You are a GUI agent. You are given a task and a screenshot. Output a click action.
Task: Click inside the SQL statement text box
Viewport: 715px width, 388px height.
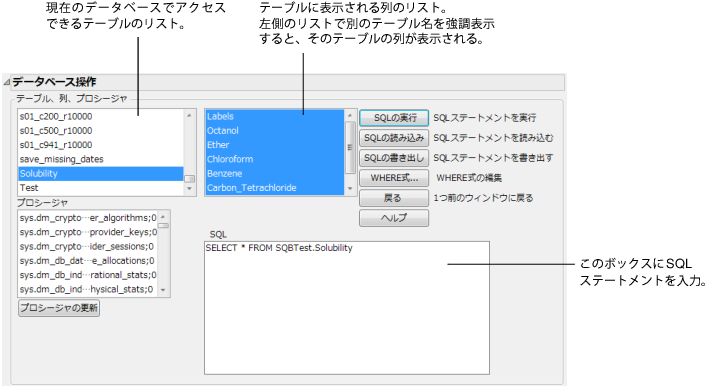pyautogui.click(x=347, y=308)
